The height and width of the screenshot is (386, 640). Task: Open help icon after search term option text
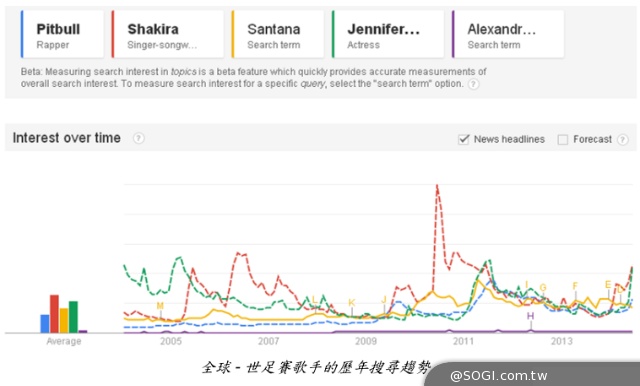[x=473, y=84]
